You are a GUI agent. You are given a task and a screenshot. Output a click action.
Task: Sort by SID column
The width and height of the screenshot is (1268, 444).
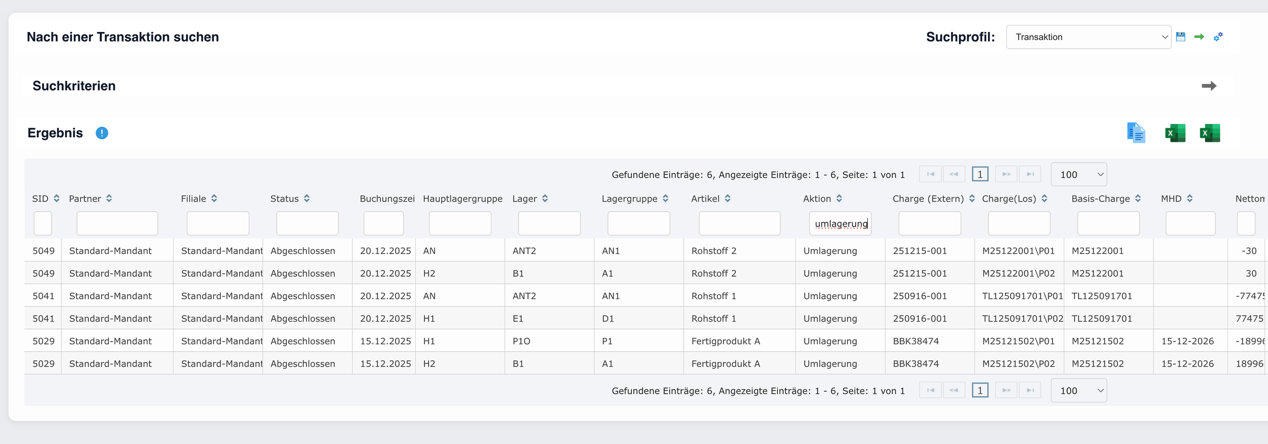point(57,199)
